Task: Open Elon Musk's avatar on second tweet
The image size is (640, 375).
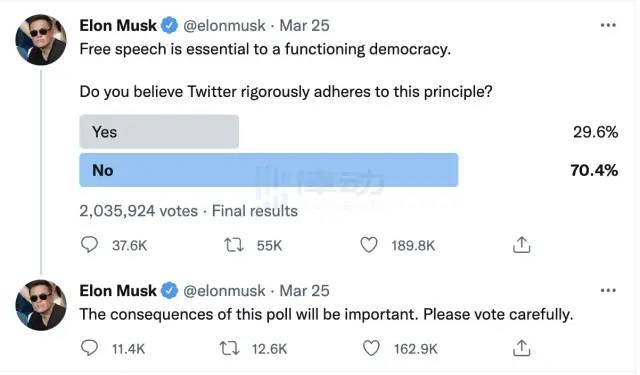Action: coord(41,305)
